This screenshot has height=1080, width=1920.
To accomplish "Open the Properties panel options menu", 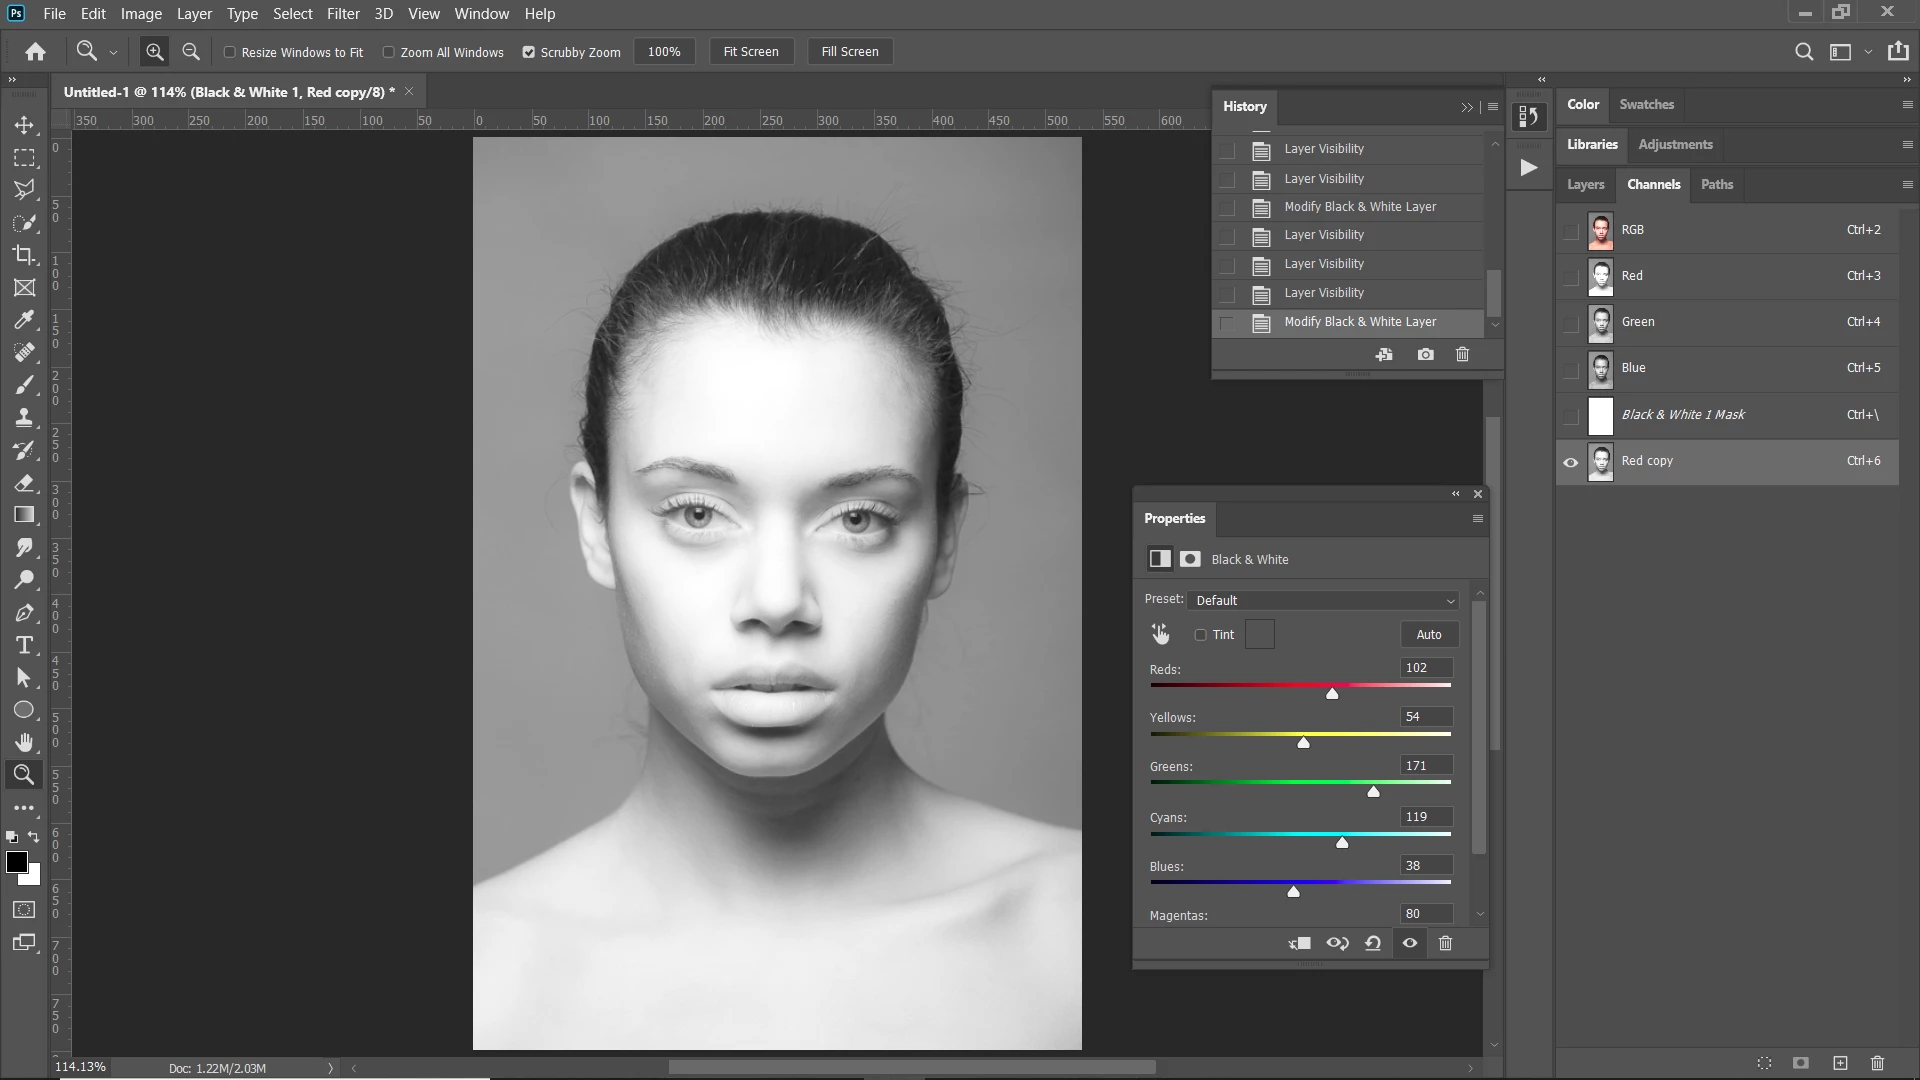I will 1477,518.
